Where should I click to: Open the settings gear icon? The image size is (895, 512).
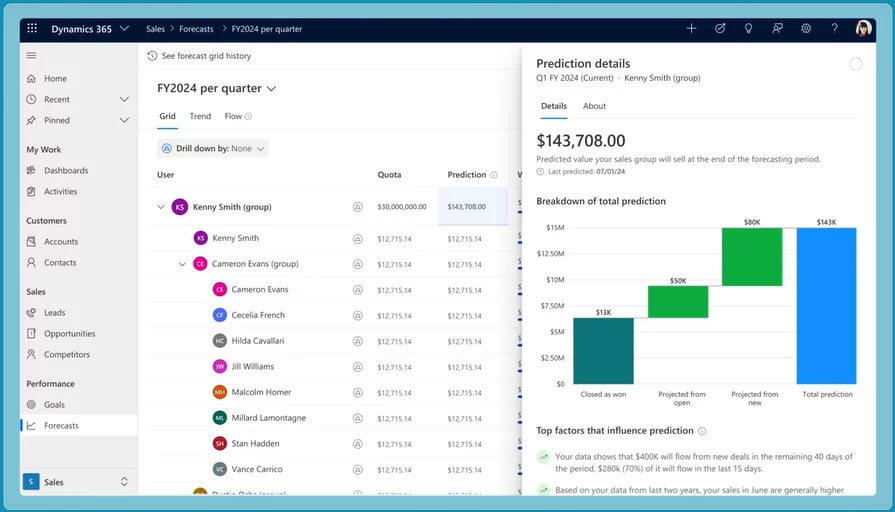pyautogui.click(x=806, y=29)
